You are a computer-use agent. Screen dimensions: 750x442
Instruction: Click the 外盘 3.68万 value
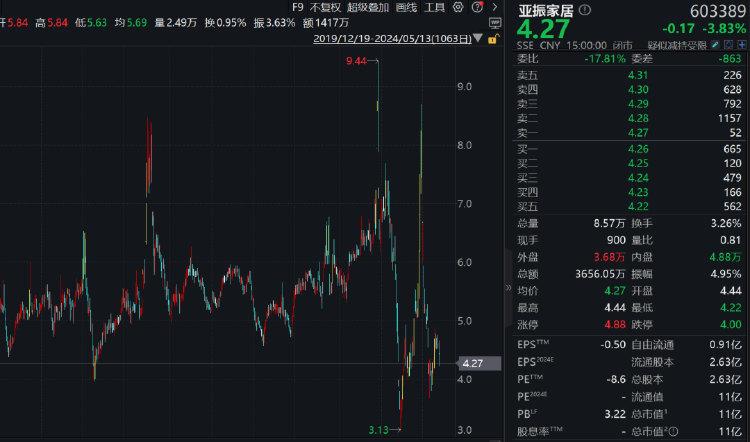609,257
